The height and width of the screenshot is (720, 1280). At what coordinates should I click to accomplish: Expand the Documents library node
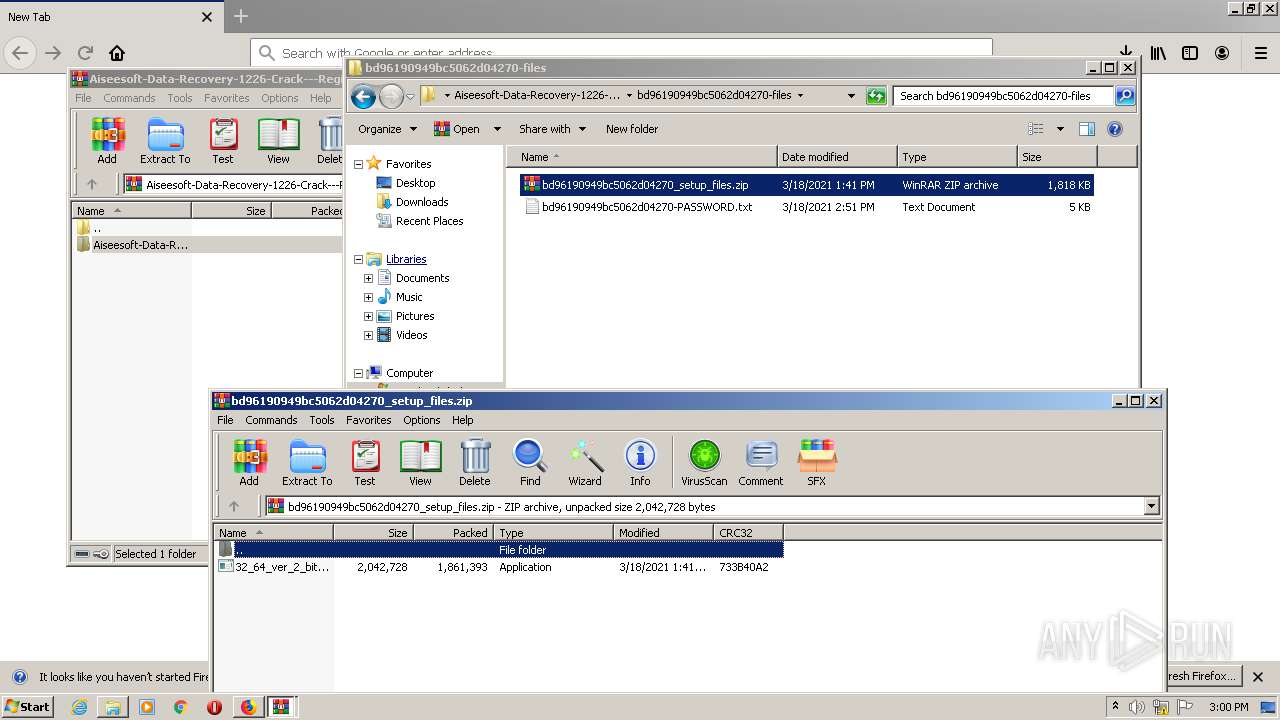(368, 278)
